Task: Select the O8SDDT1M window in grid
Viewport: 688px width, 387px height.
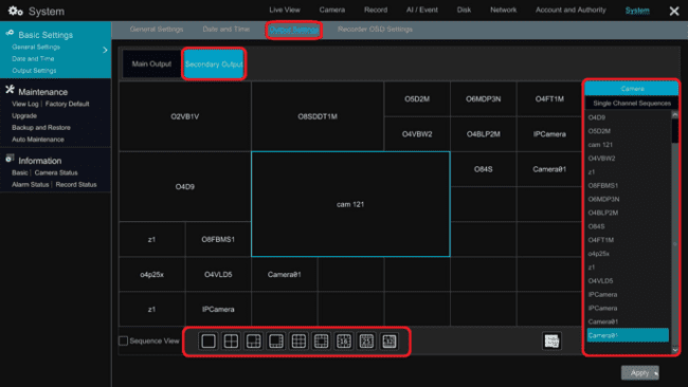Action: click(x=317, y=116)
